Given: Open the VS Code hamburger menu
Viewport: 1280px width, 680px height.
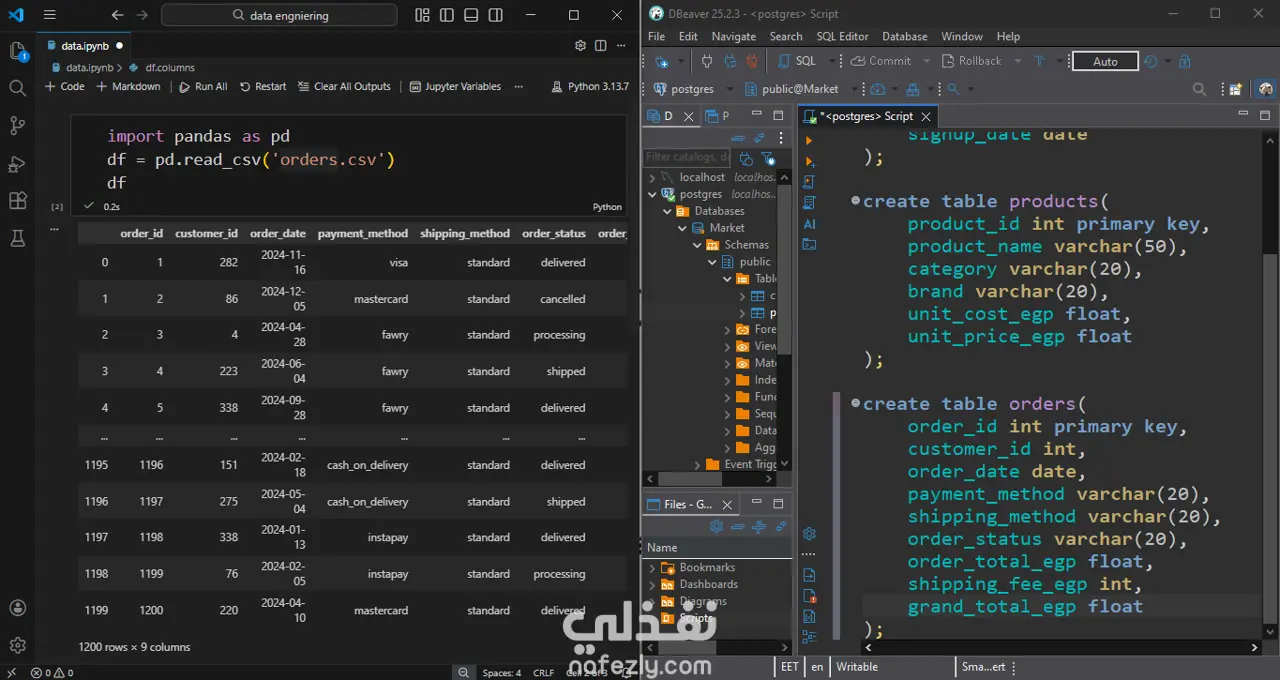Looking at the screenshot, I should [50, 15].
